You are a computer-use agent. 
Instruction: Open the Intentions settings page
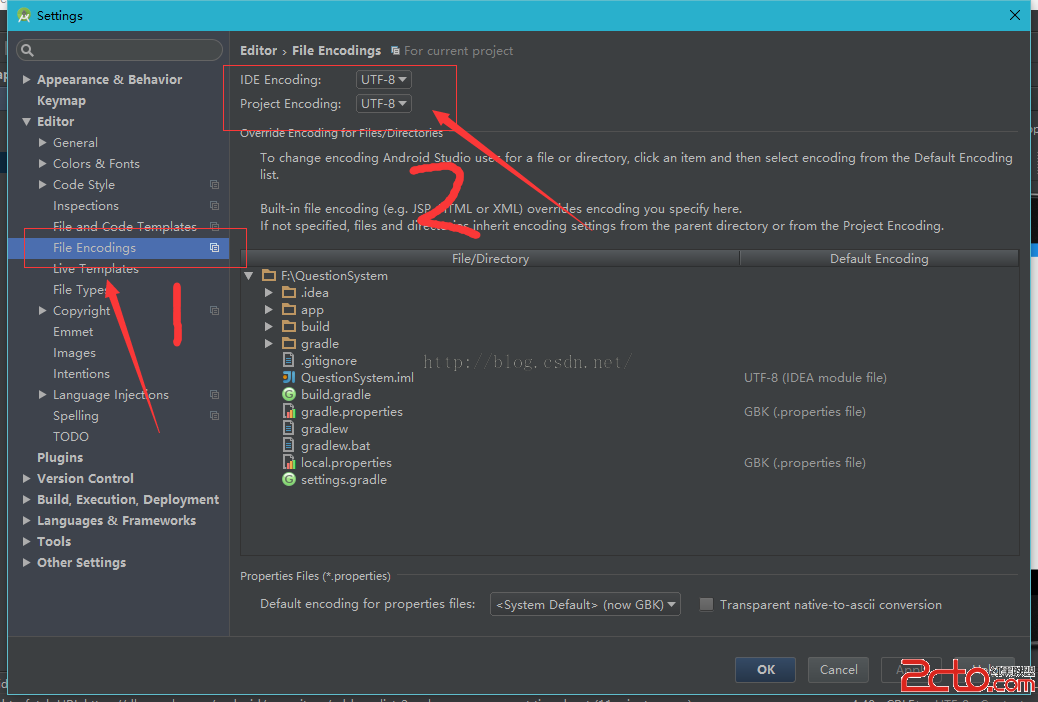pos(81,374)
